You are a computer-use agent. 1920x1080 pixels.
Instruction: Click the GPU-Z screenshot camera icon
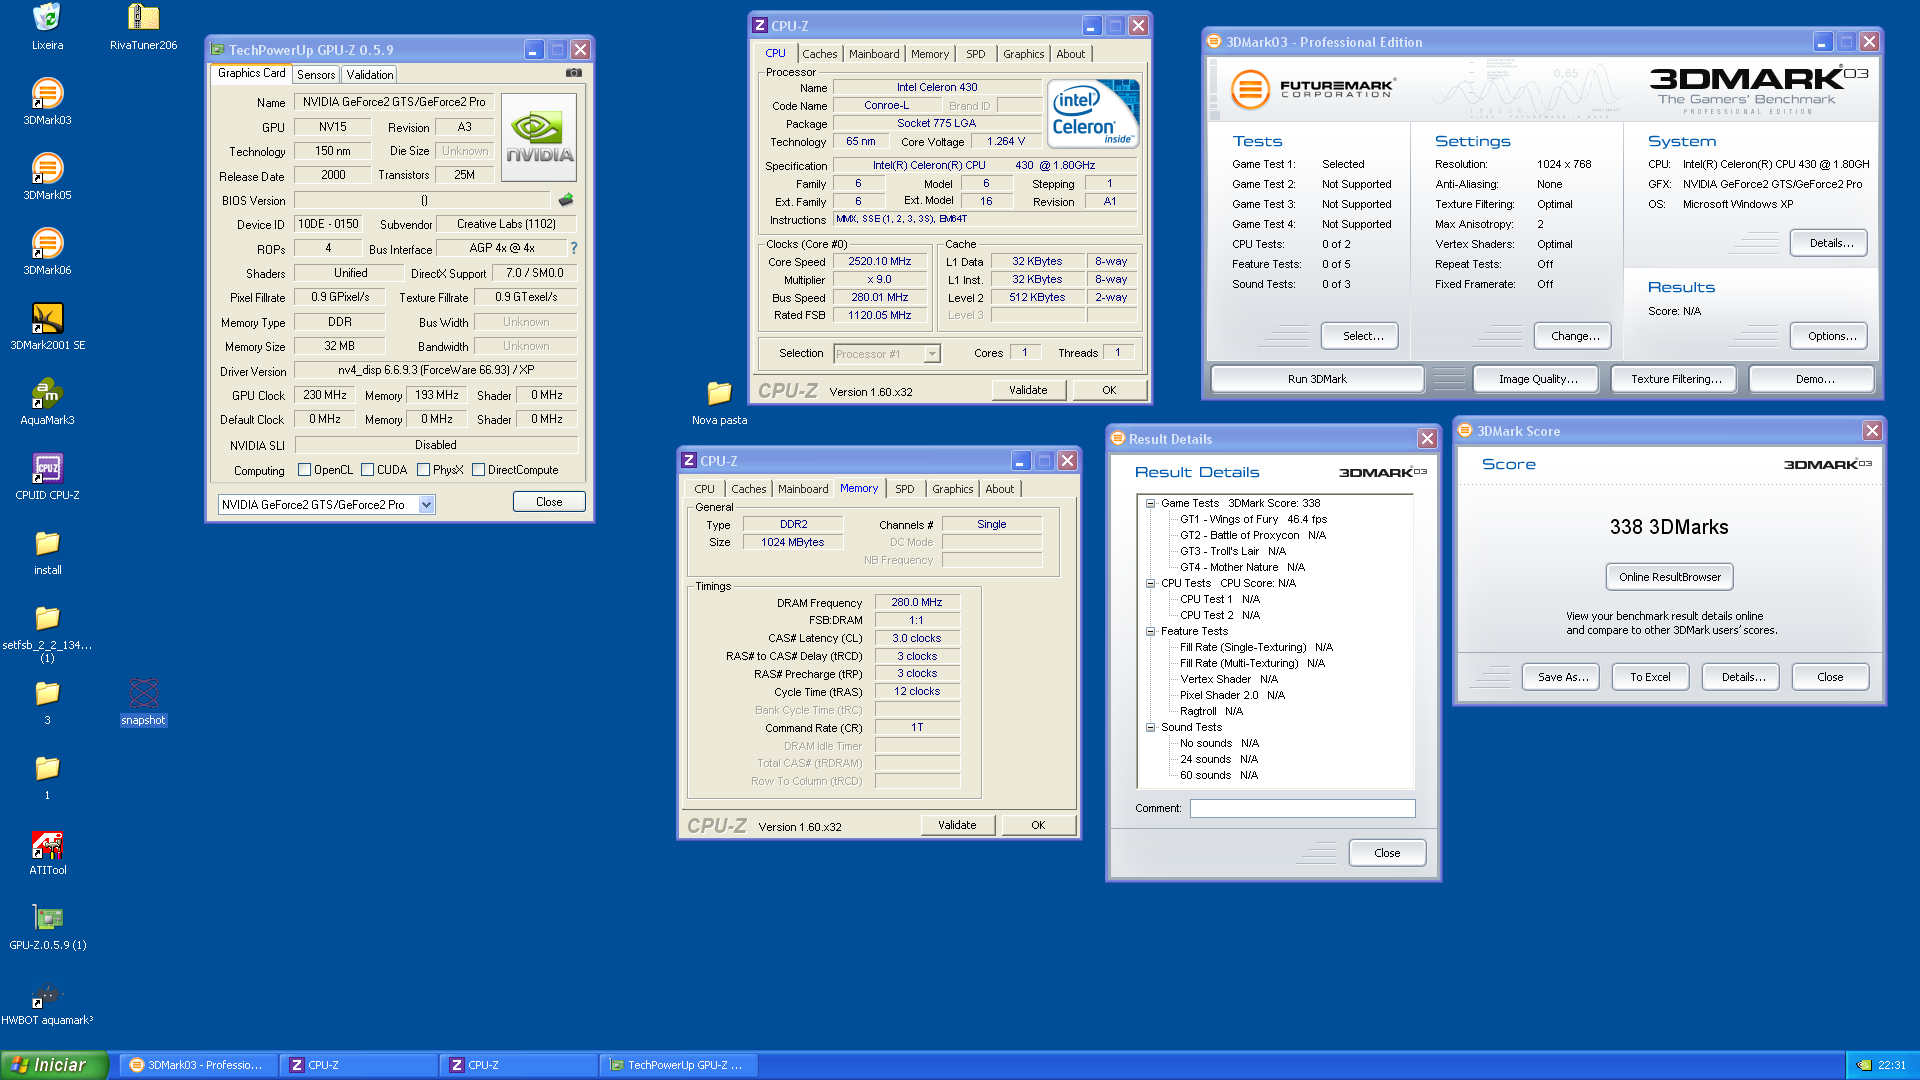click(574, 72)
